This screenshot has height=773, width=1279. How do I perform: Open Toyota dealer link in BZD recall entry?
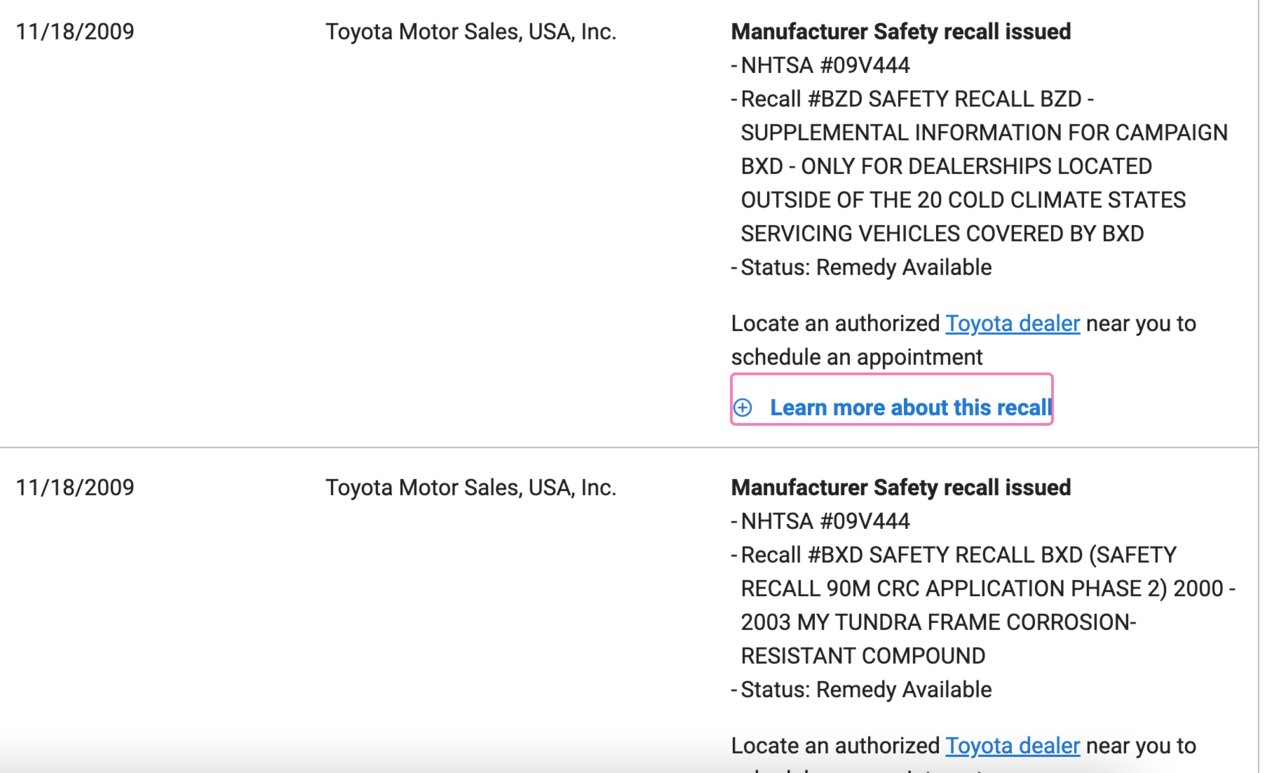pyautogui.click(x=1013, y=324)
